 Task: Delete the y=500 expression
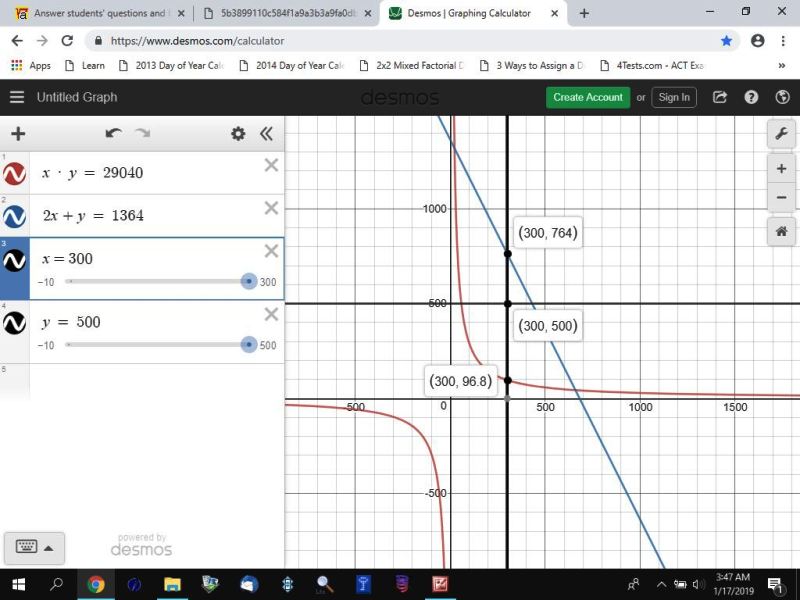point(271,314)
